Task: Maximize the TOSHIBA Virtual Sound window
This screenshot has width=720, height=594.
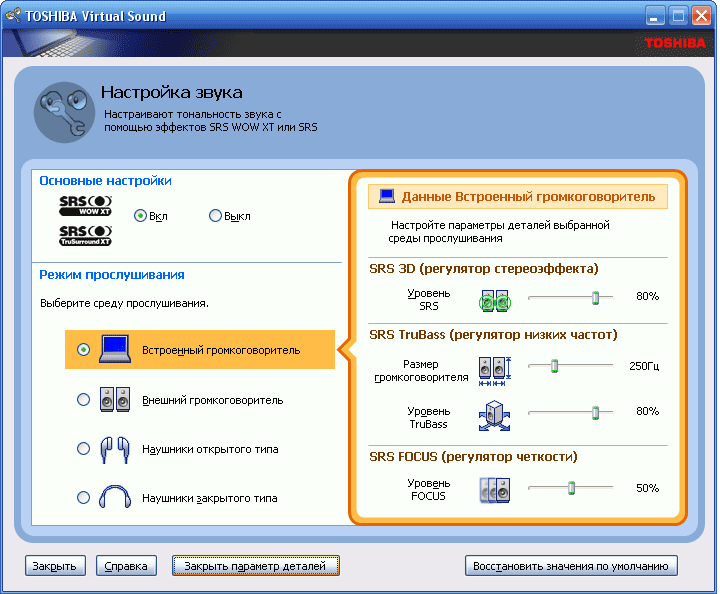Action: 678,16
